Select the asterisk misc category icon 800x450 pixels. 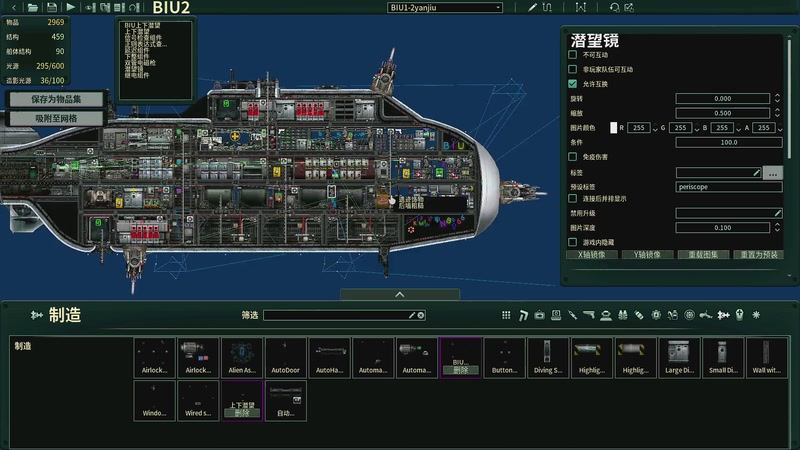point(756,315)
